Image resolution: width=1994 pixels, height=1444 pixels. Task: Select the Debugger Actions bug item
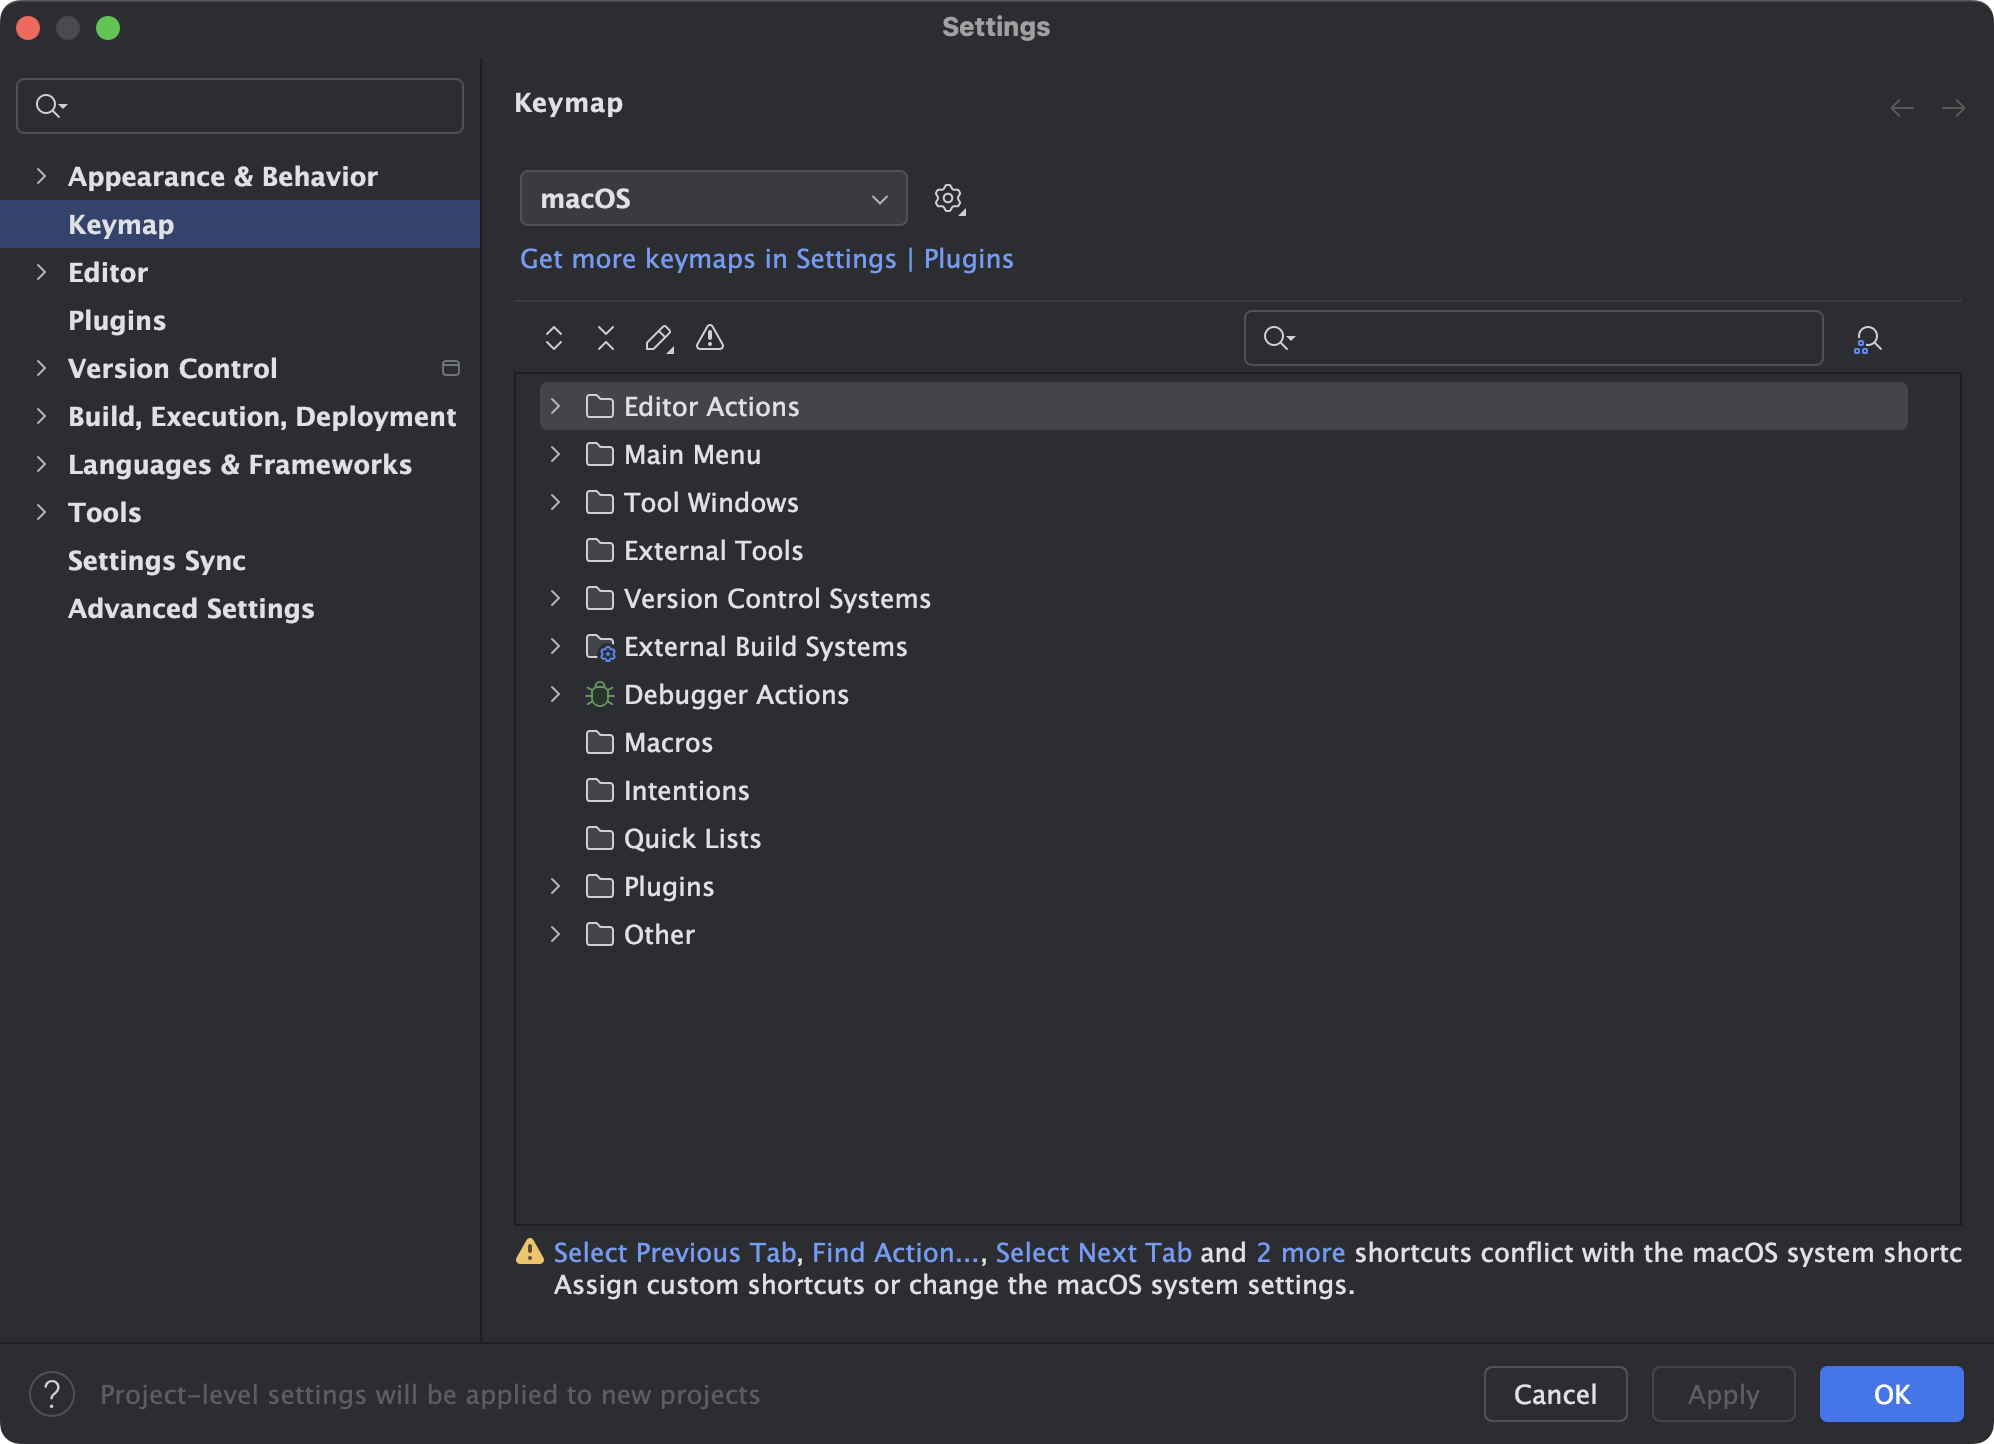point(736,695)
